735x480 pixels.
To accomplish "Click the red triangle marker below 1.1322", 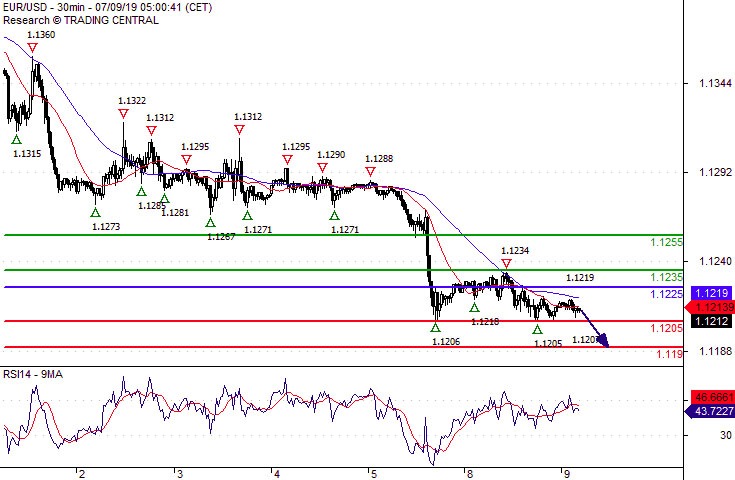I will click(123, 114).
